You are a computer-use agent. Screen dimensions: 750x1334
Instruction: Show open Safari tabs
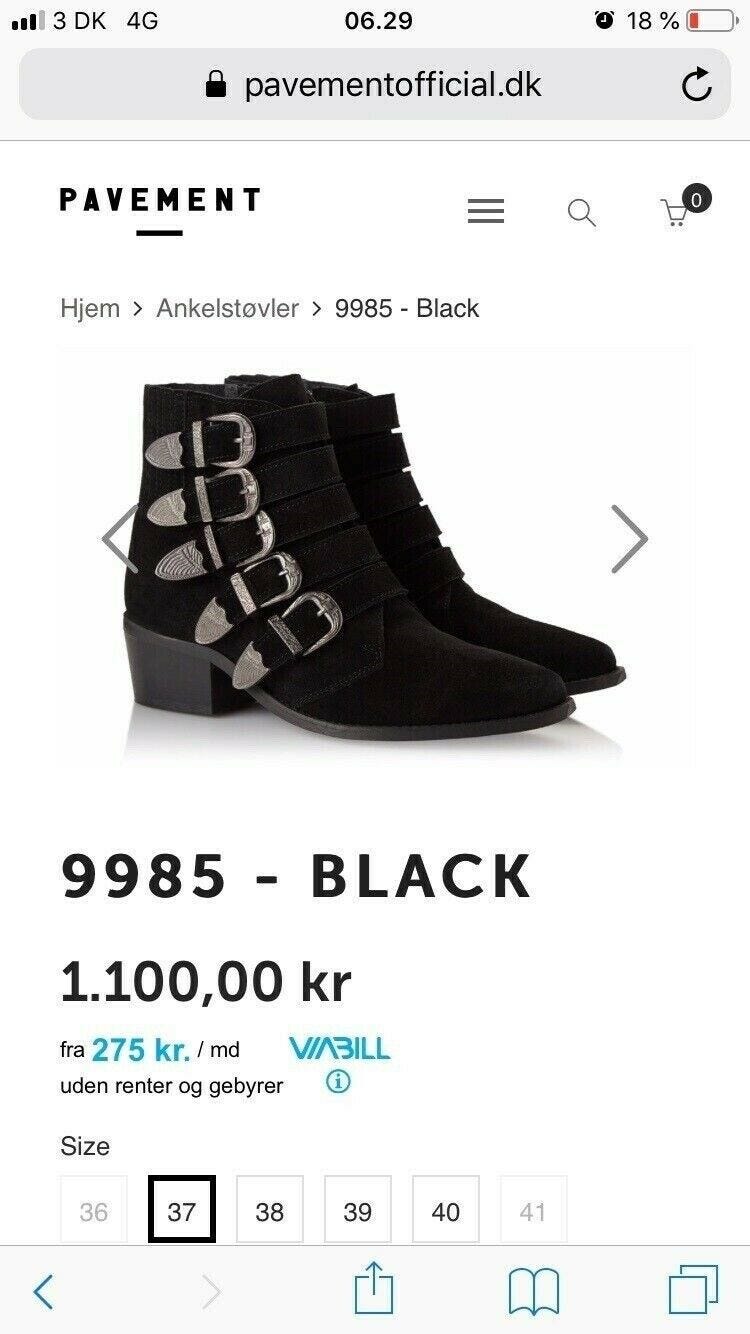point(693,1290)
